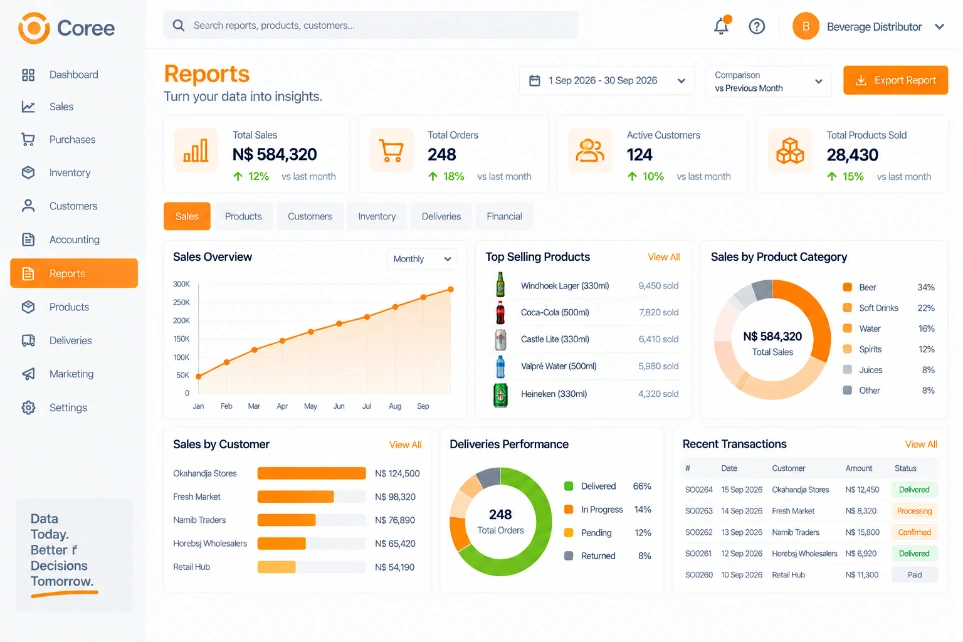Viewport: 963px width, 642px height.
Task: Click the search reports input field
Action: (371, 25)
